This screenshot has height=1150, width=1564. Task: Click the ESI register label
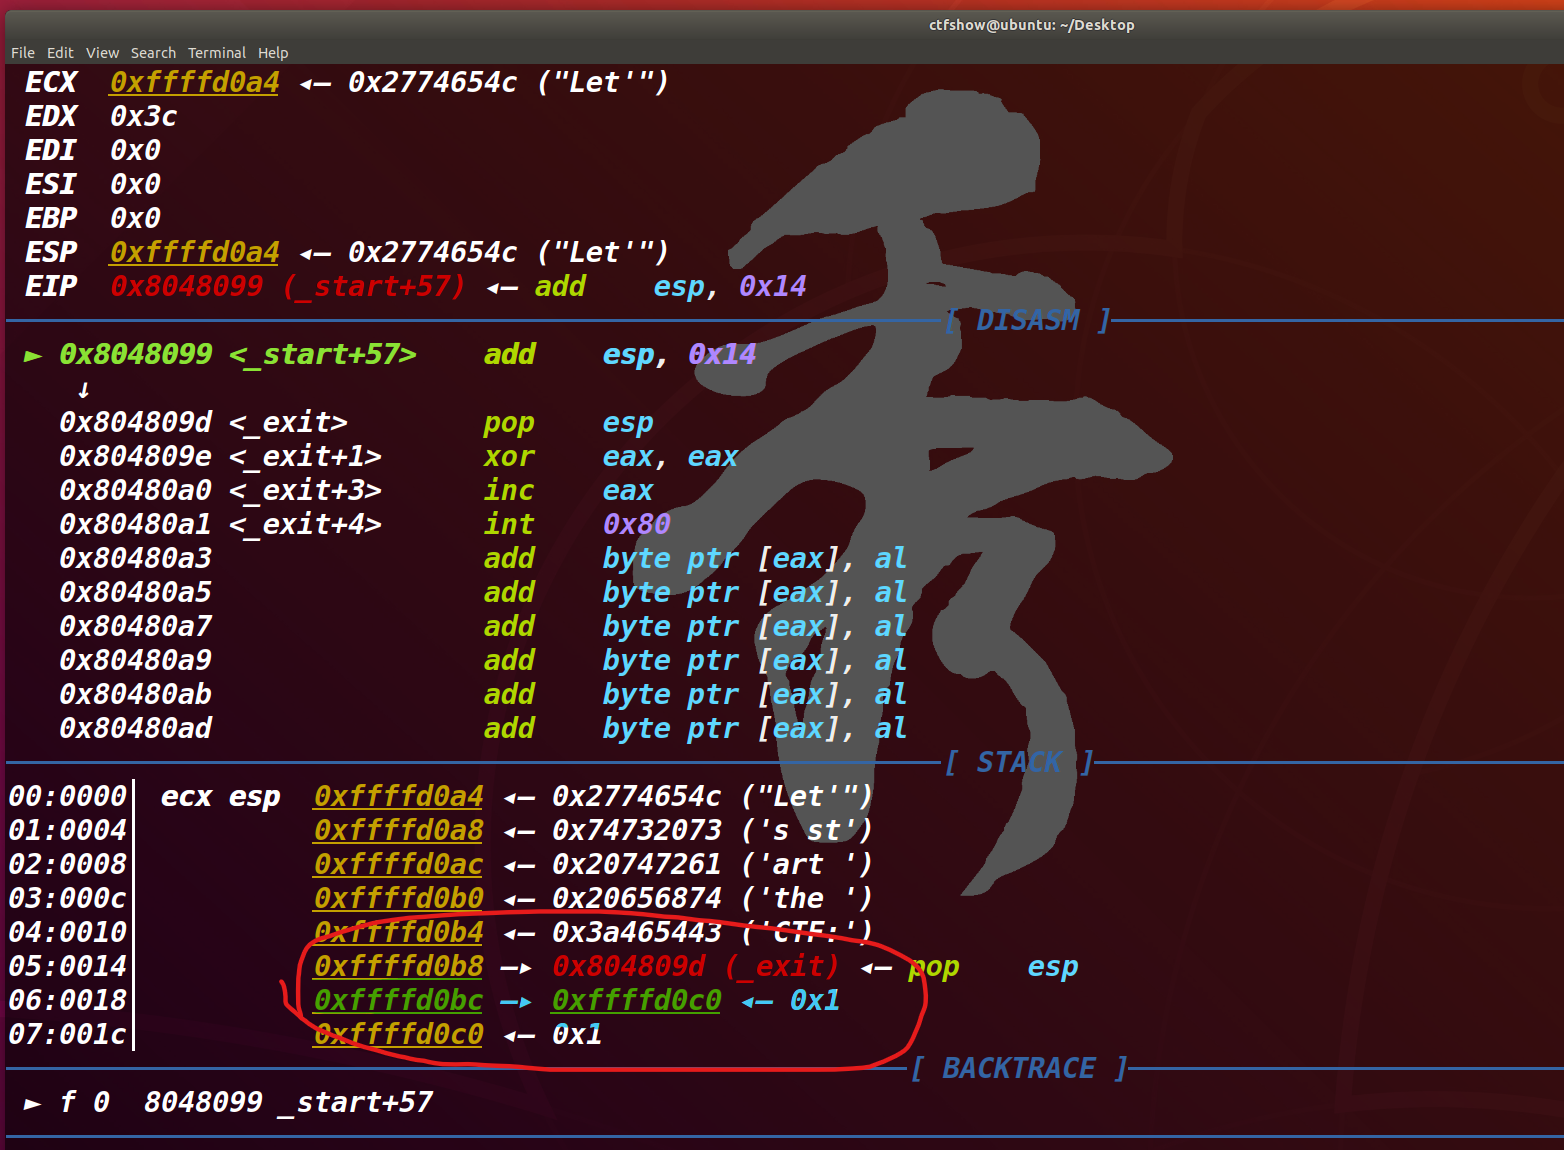tap(50, 184)
